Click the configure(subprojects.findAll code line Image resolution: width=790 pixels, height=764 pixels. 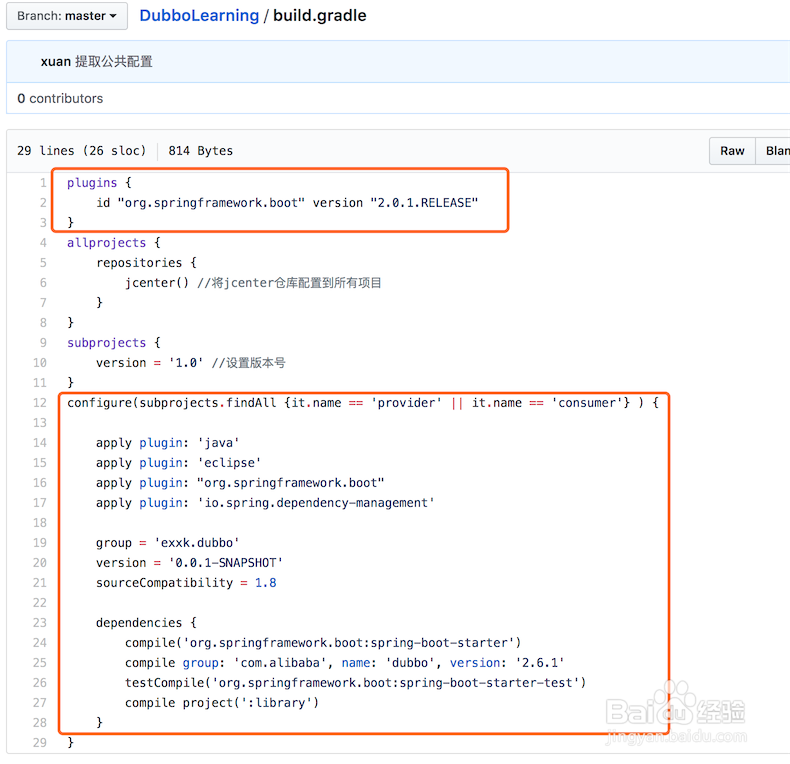[363, 403]
